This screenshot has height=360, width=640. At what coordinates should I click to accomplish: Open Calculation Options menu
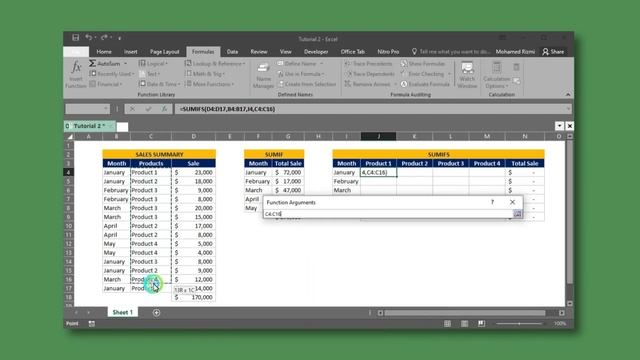[496, 75]
